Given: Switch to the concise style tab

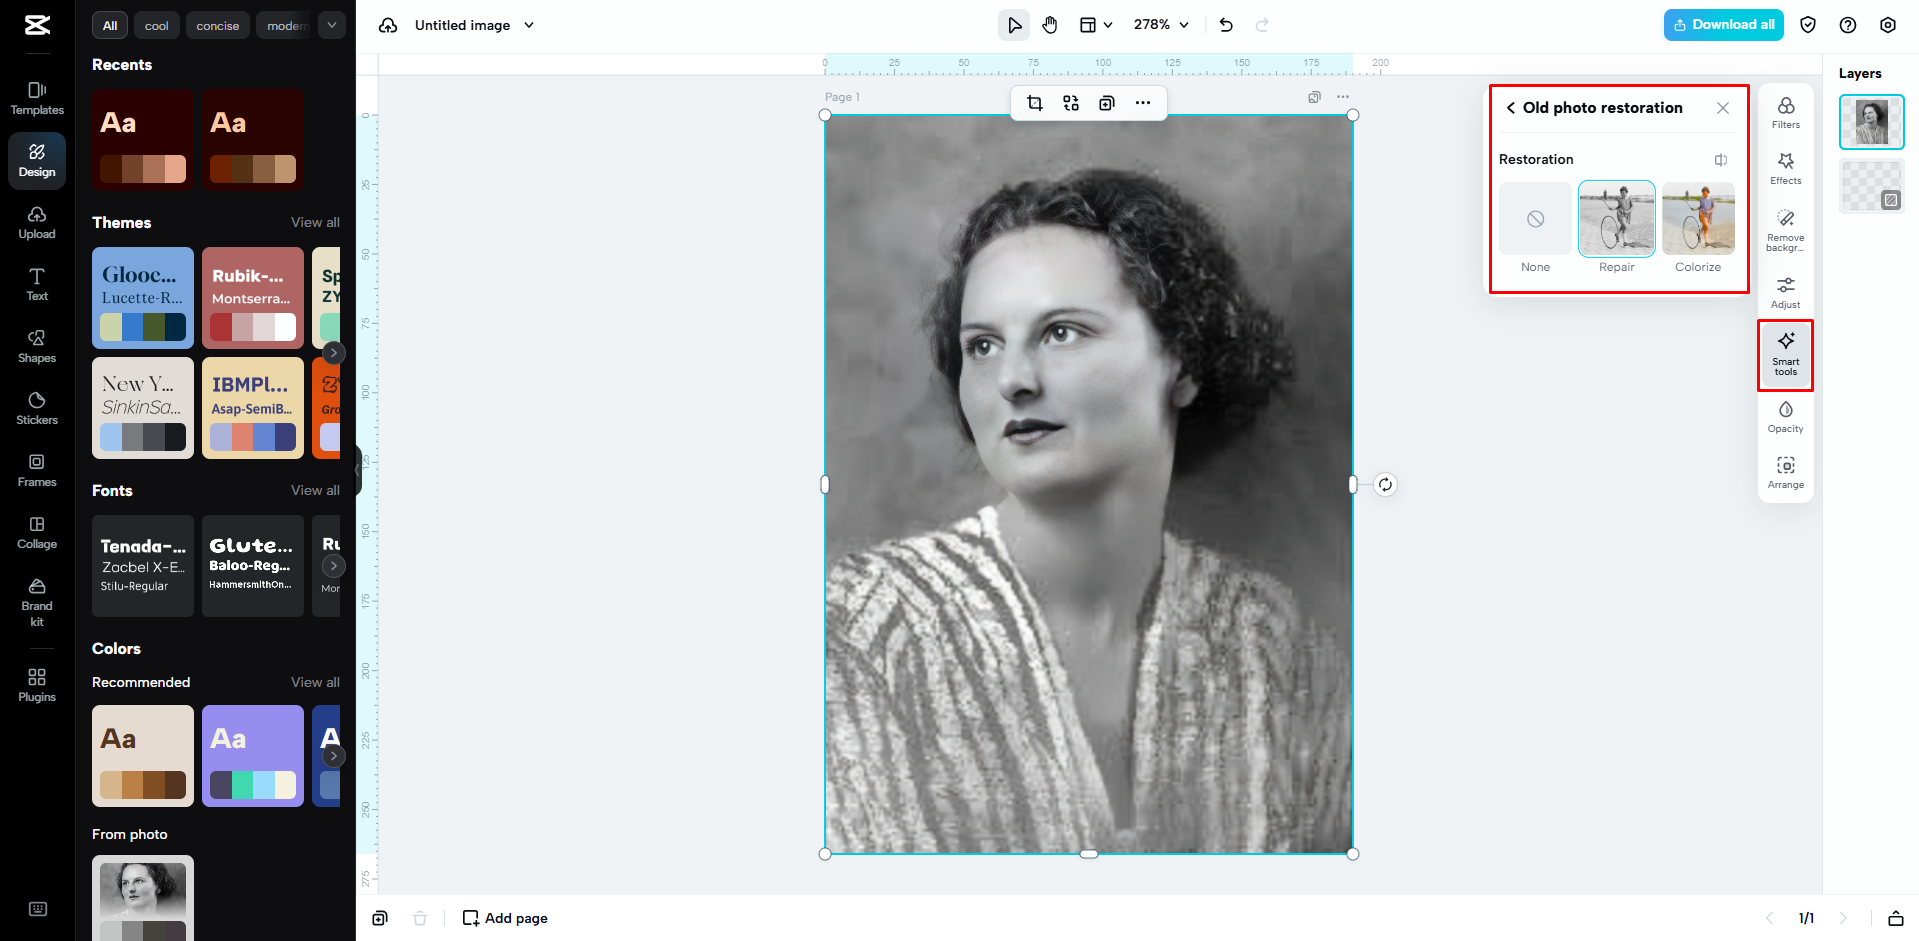Looking at the screenshot, I should pyautogui.click(x=217, y=24).
